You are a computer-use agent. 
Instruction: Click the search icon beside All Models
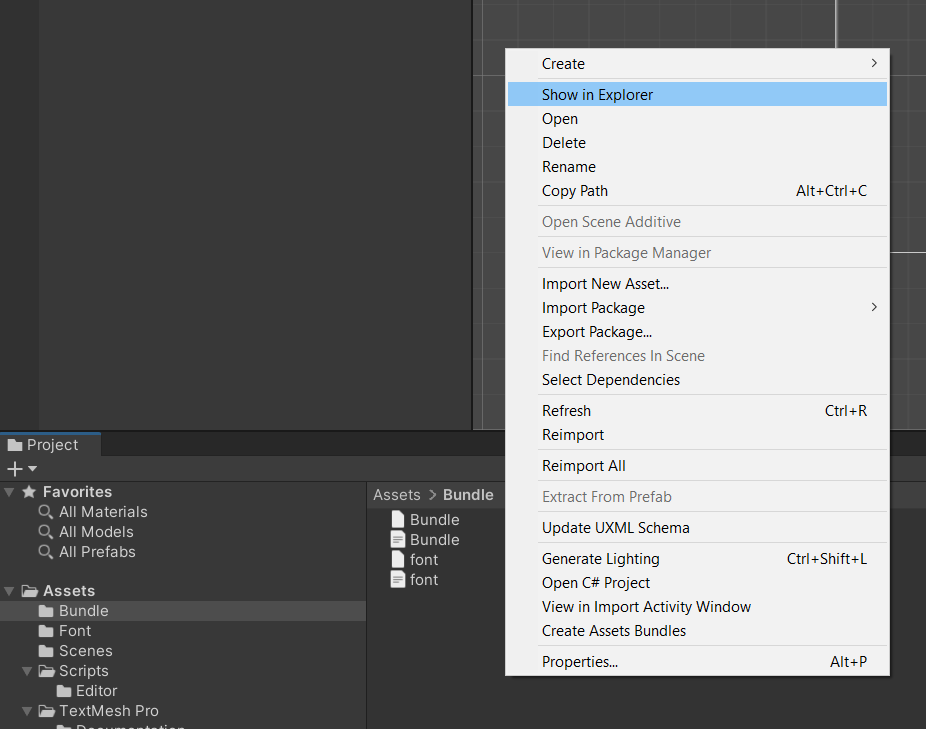tap(45, 532)
